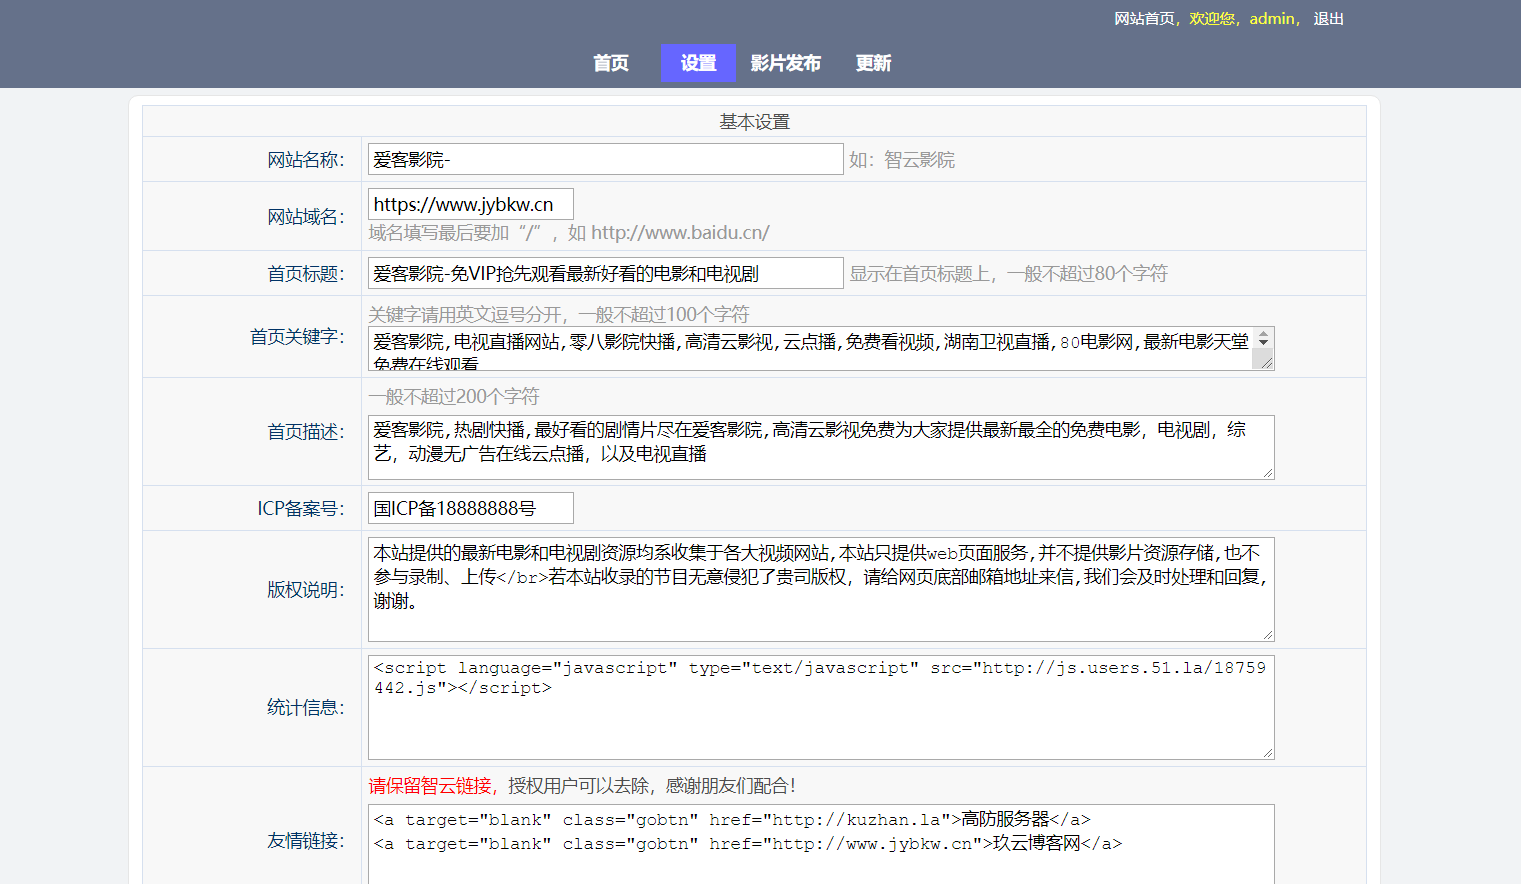Switch to the 首页 navigation tab
Screen dimensions: 1521x884
[x=610, y=62]
